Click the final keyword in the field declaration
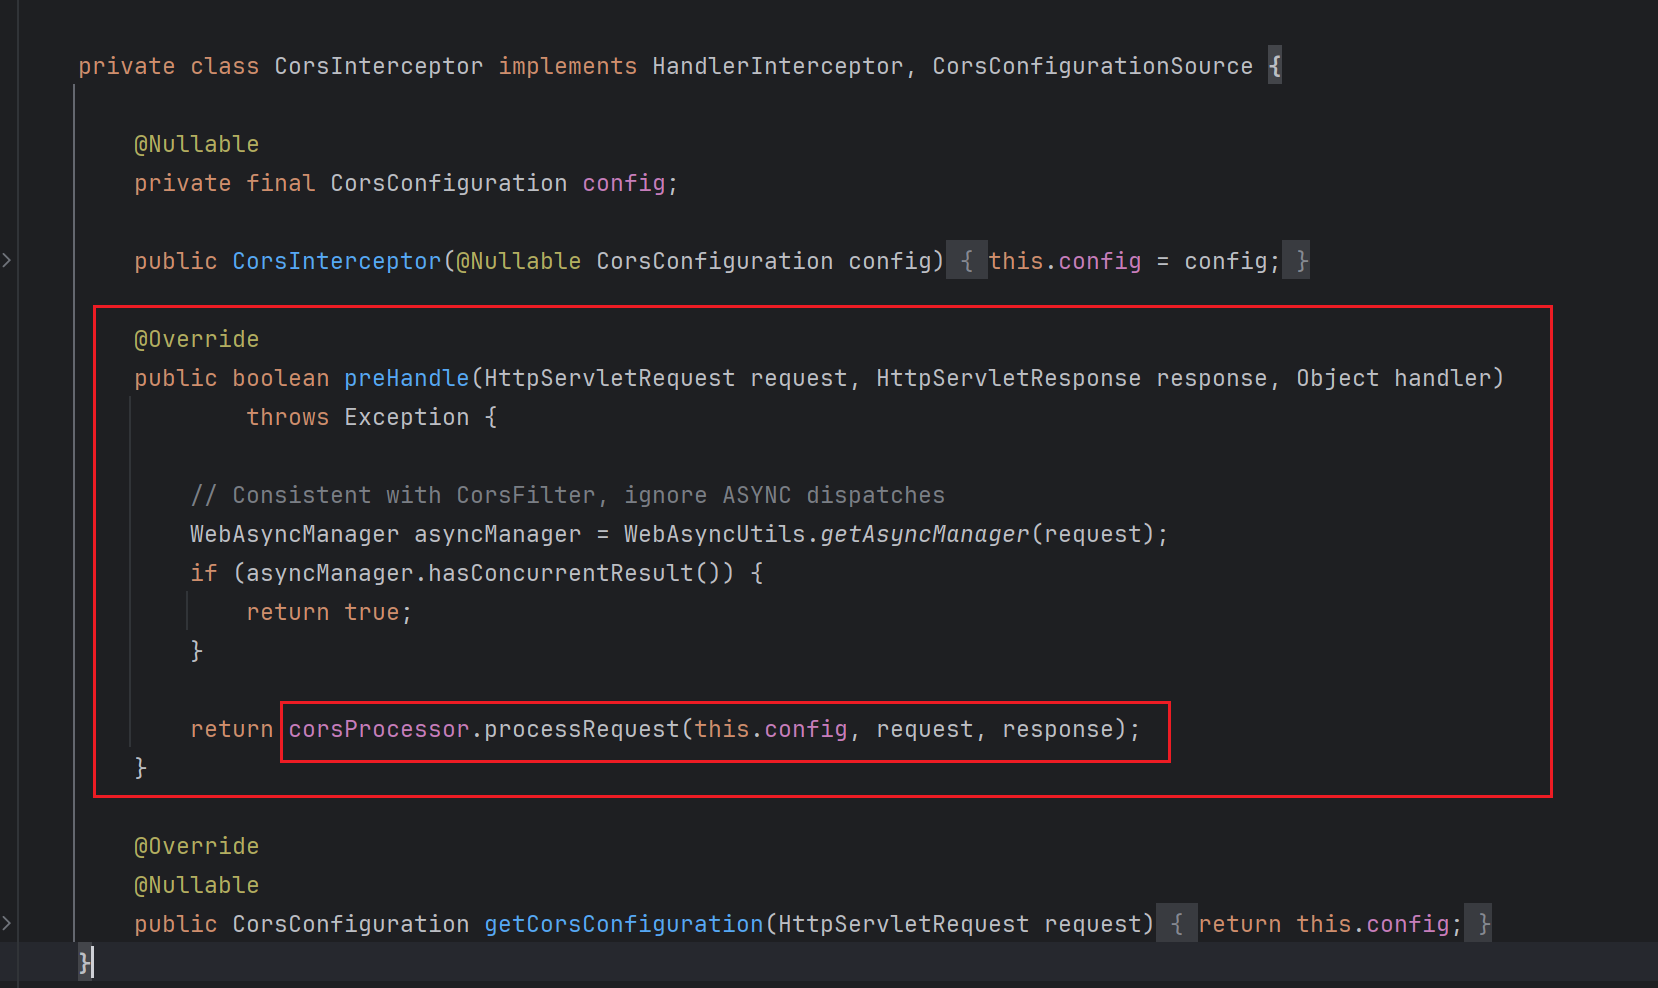Viewport: 1658px width, 988px height. [x=280, y=183]
